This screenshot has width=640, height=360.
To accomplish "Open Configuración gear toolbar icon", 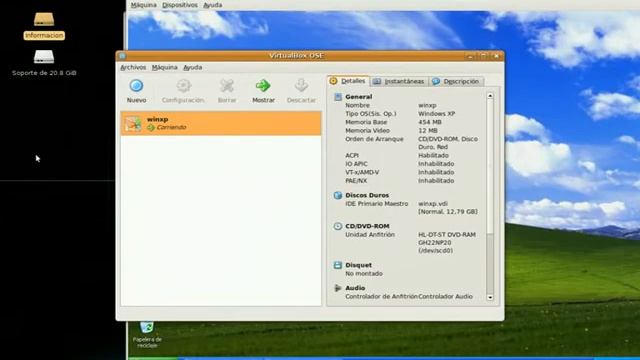I will (183, 86).
